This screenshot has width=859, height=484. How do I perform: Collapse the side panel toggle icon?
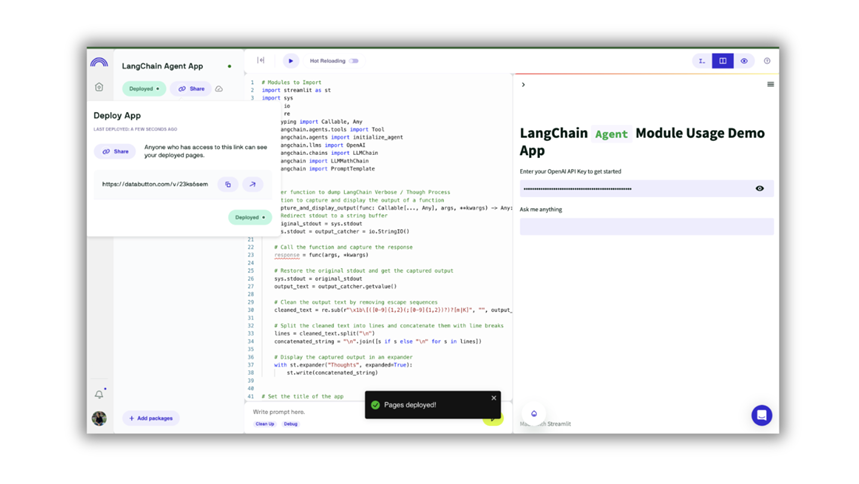point(261,60)
